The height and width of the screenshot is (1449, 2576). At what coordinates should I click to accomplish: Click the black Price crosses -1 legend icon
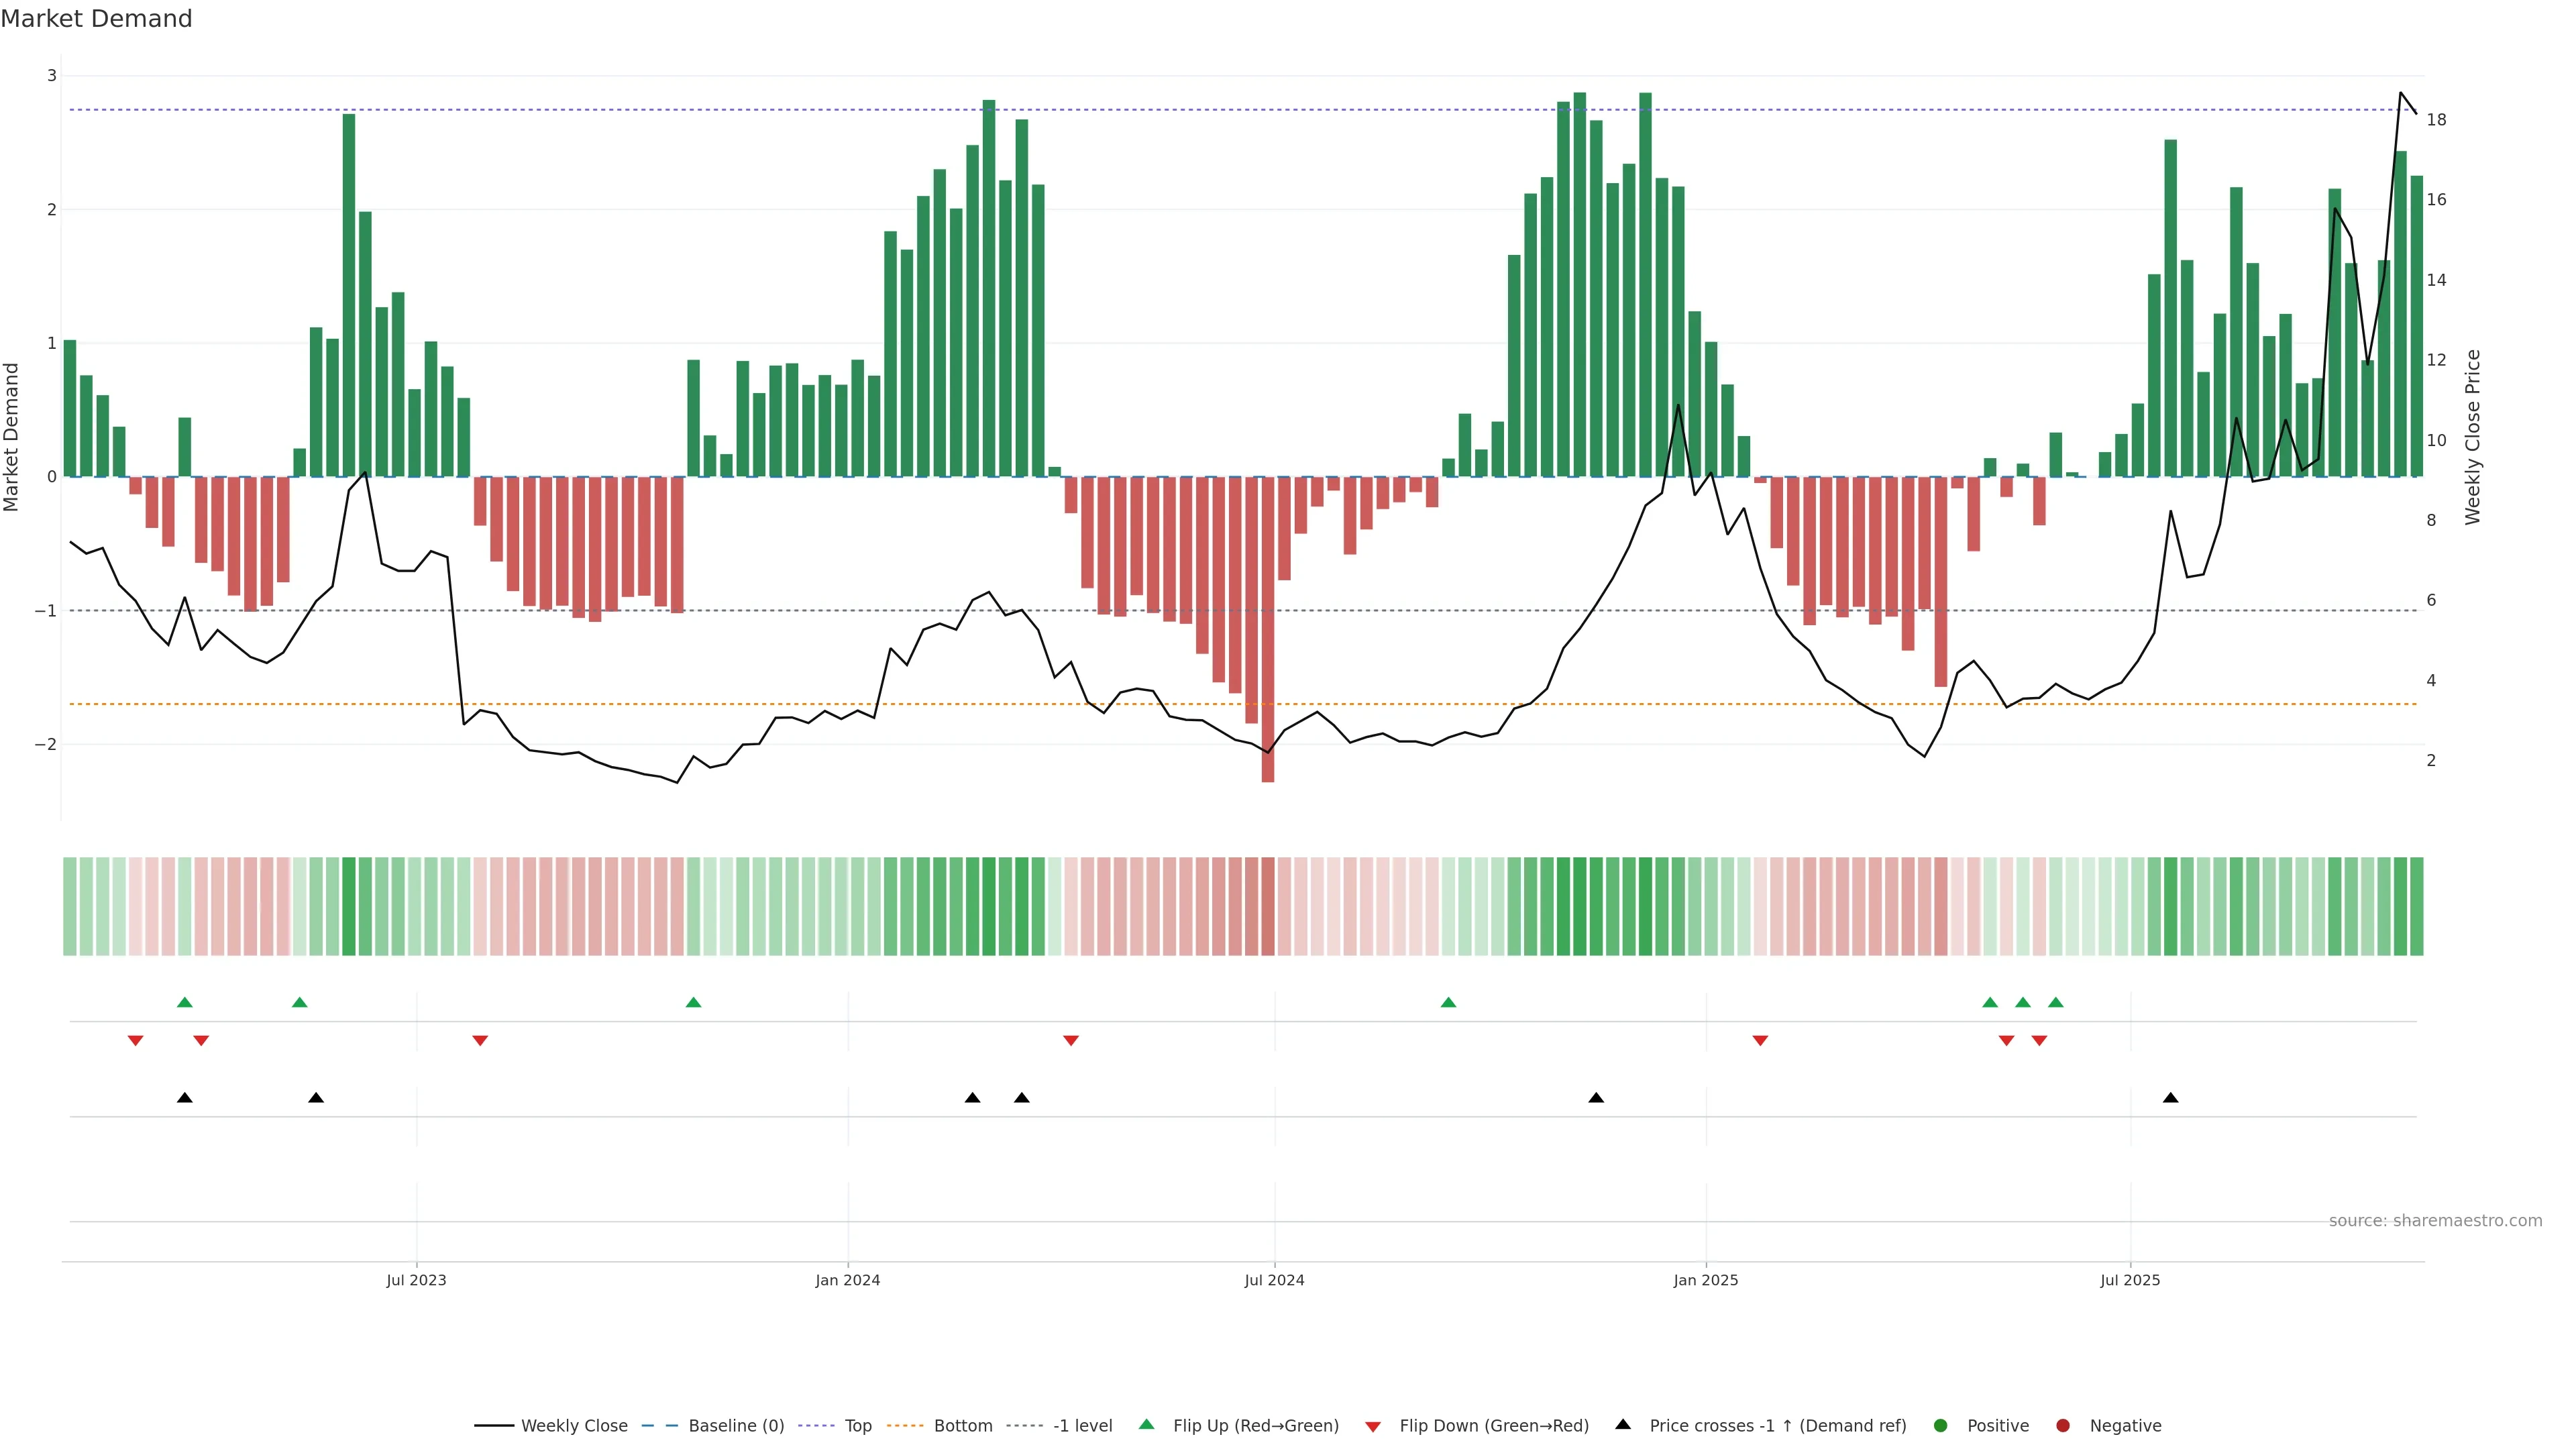point(1623,1424)
